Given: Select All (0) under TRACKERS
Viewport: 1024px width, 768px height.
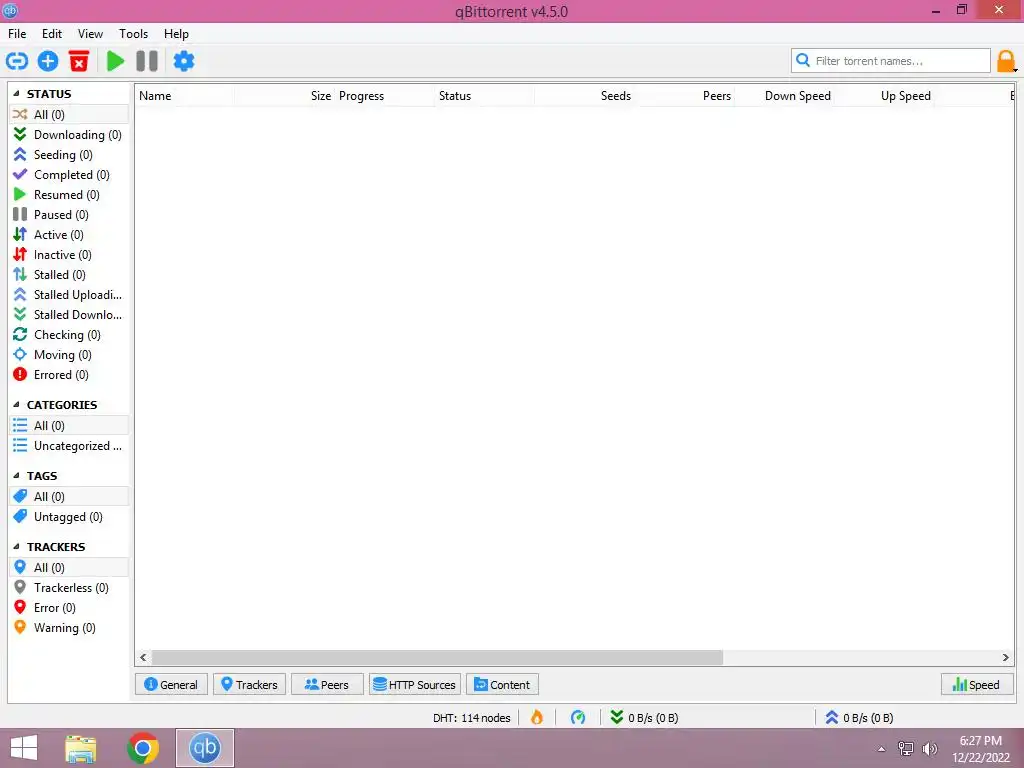Looking at the screenshot, I should pyautogui.click(x=69, y=568).
